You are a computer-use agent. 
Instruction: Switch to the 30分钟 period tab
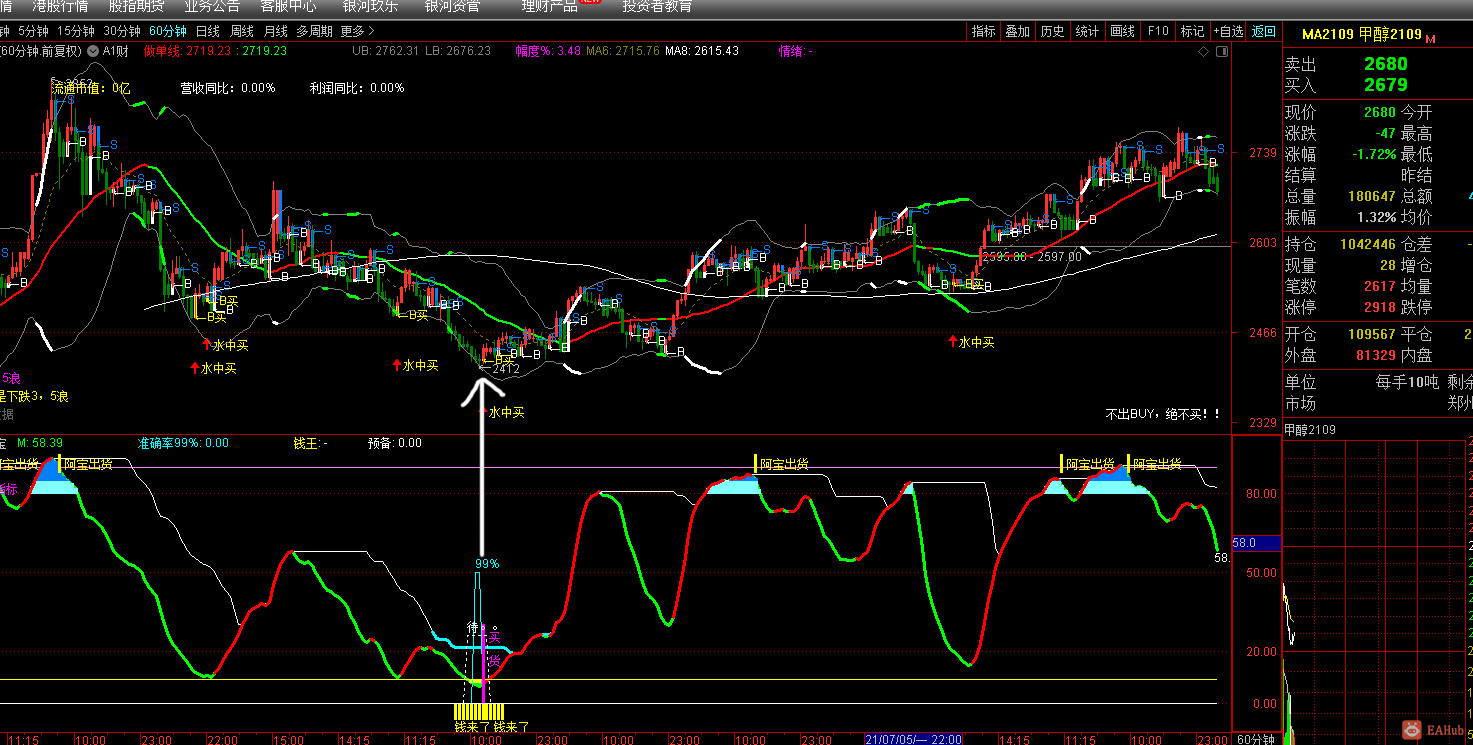tap(122, 31)
